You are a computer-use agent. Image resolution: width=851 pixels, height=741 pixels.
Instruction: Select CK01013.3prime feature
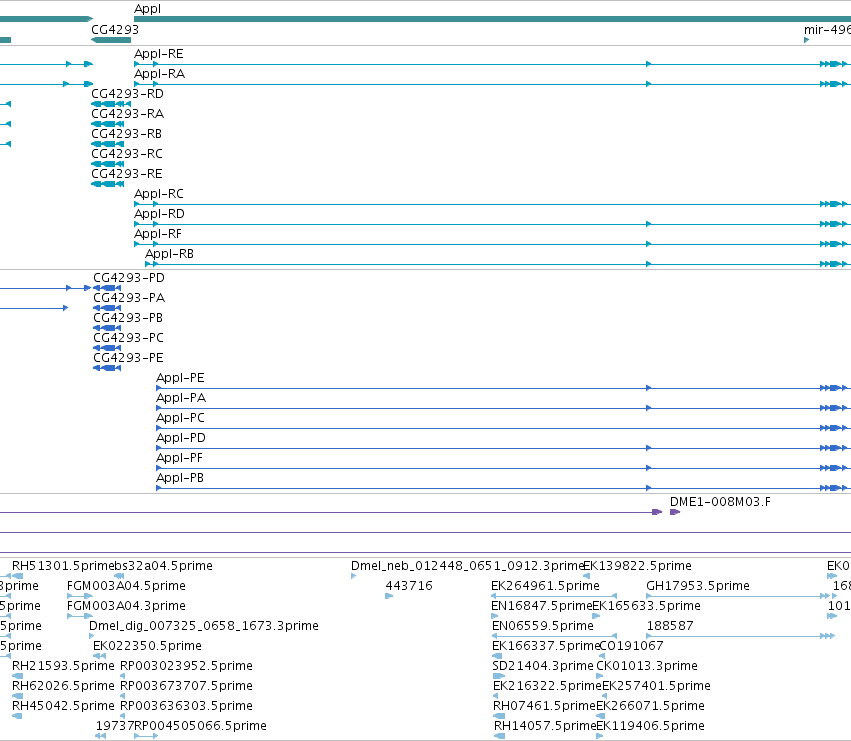[647, 666]
